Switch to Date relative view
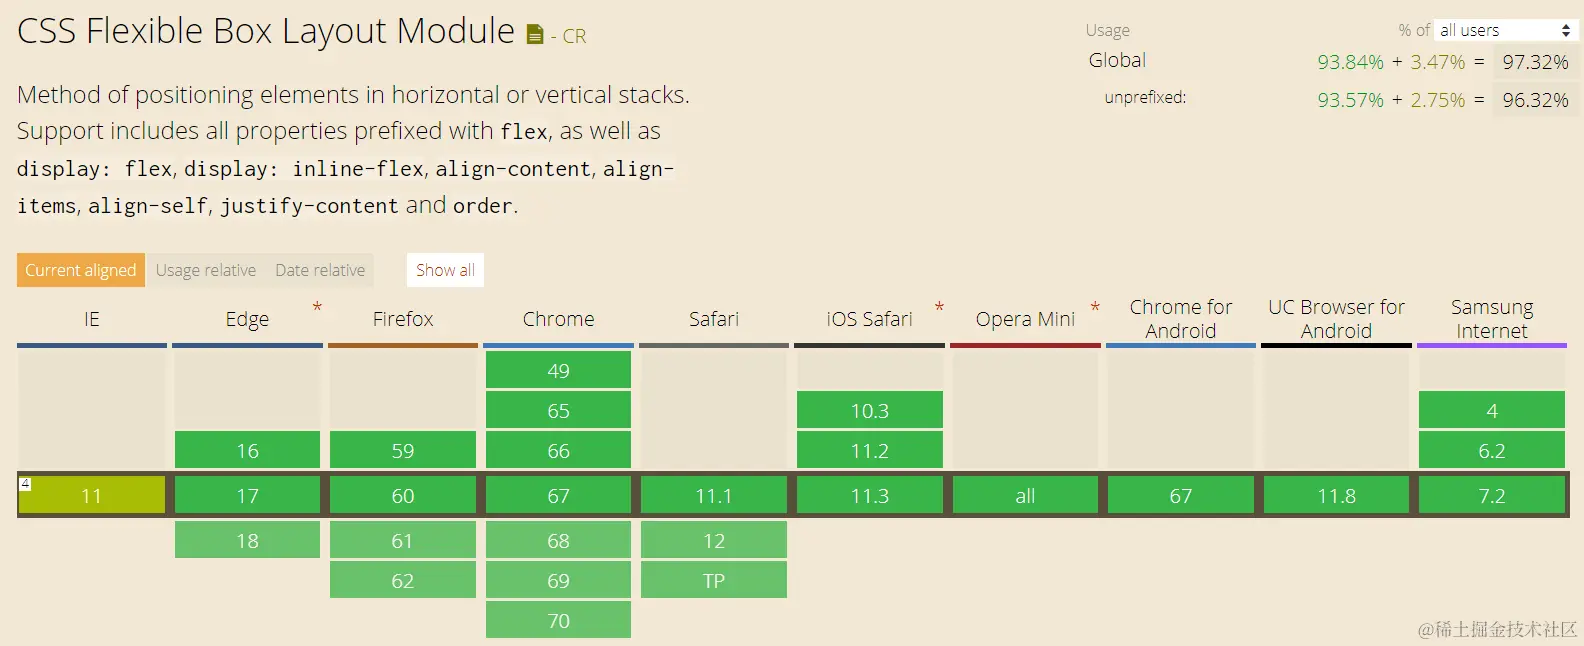The height and width of the screenshot is (646, 1584). click(x=320, y=270)
